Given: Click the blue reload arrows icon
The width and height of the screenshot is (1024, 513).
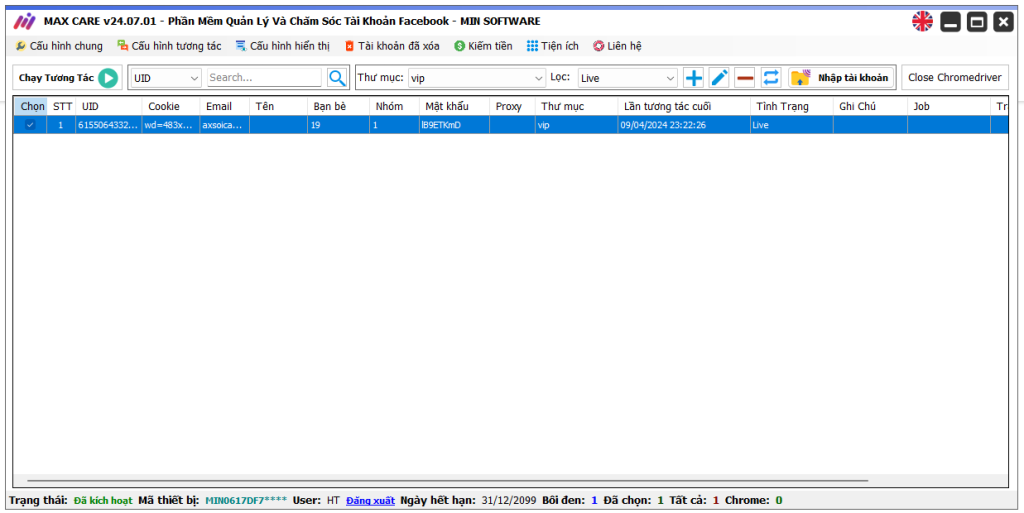Looking at the screenshot, I should 771,78.
